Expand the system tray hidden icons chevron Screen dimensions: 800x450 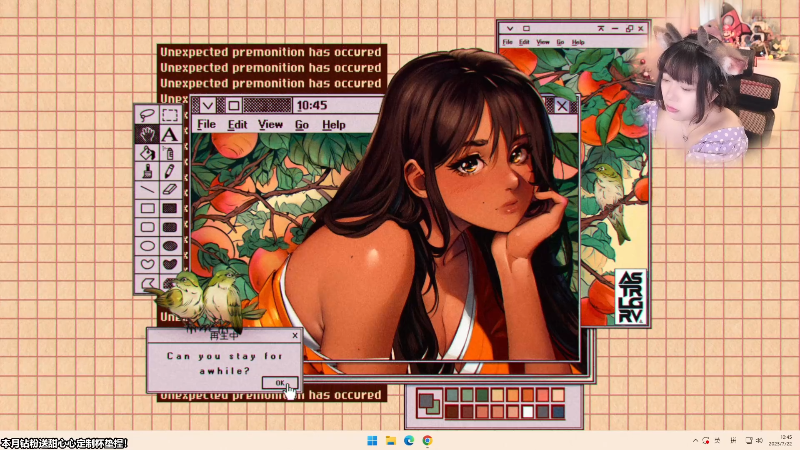tap(695, 440)
